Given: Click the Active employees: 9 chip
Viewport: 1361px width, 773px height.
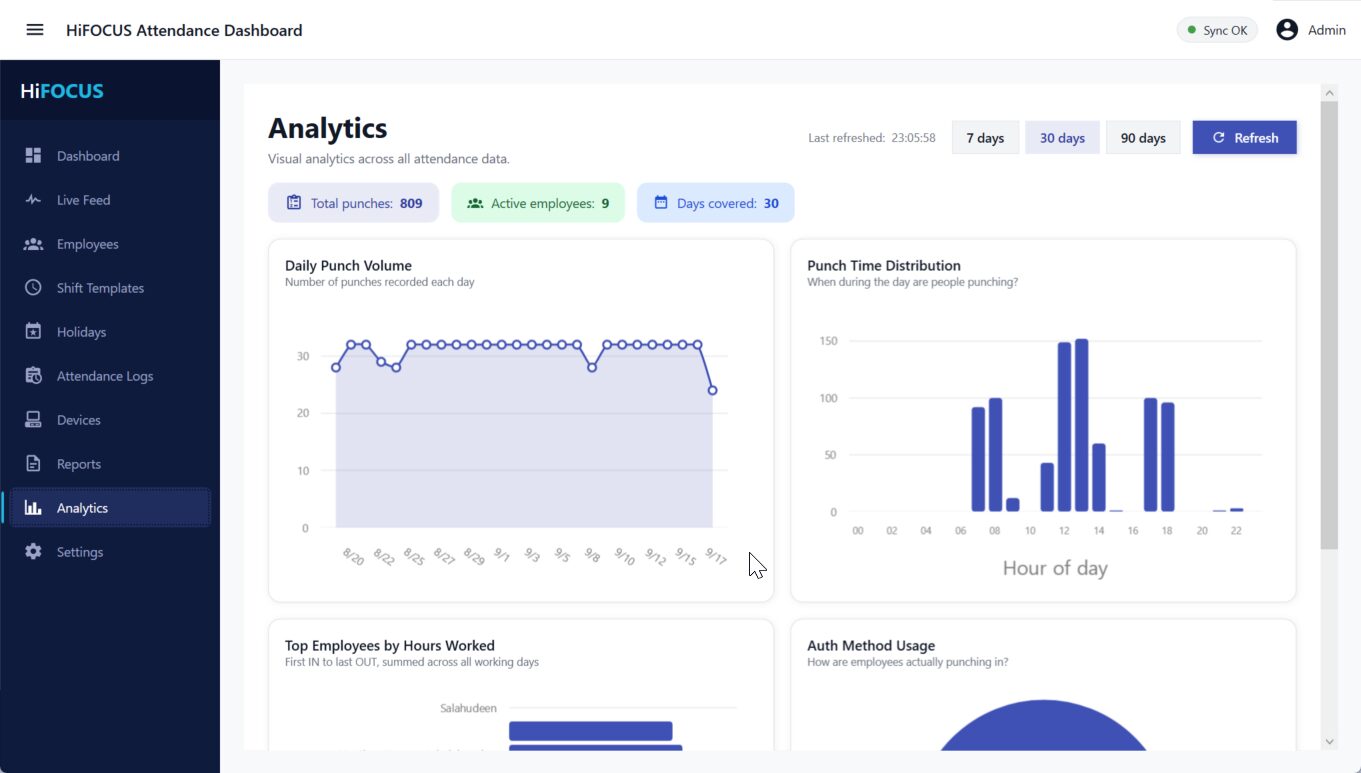Looking at the screenshot, I should click(x=538, y=203).
